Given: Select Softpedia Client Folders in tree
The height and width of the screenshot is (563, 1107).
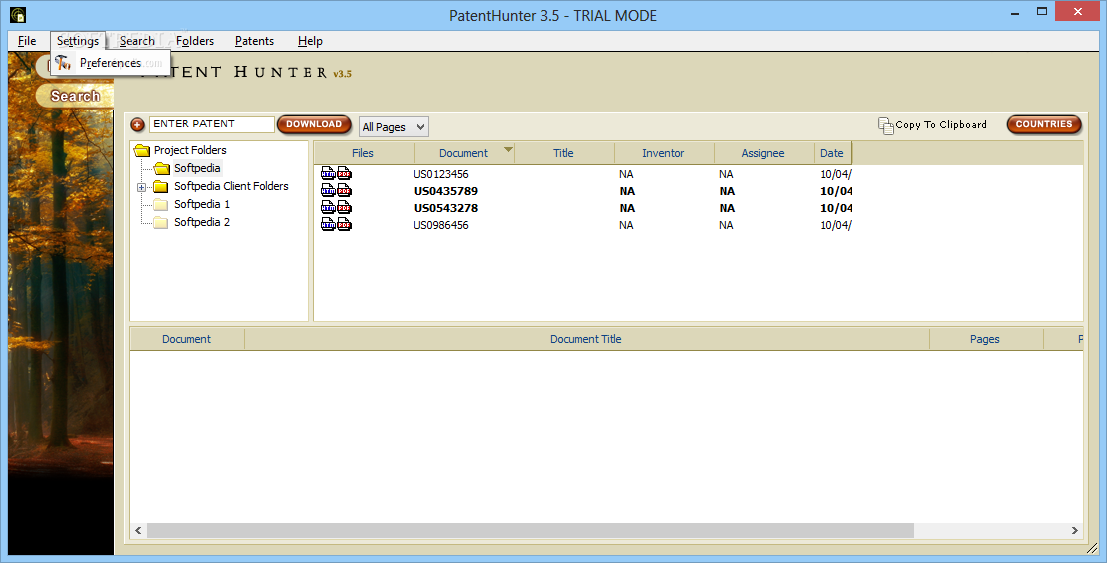Looking at the screenshot, I should click(x=231, y=186).
